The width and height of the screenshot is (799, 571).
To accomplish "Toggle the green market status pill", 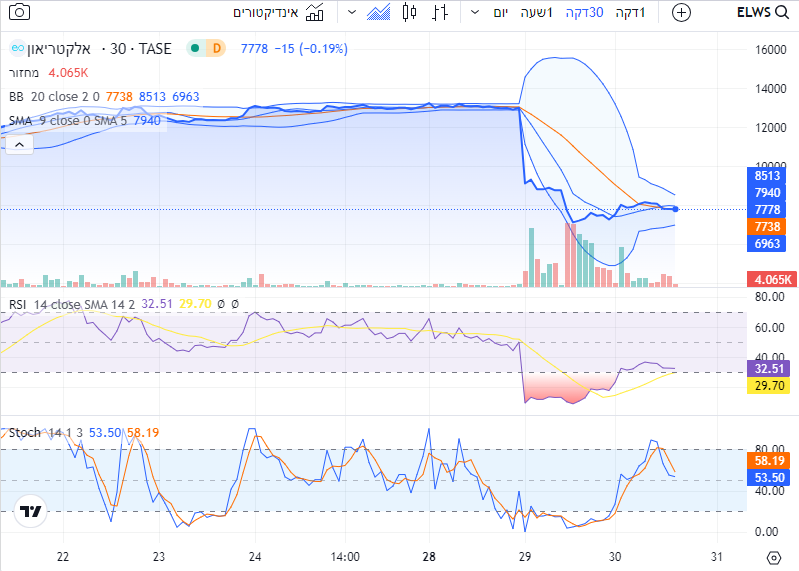I will pyautogui.click(x=195, y=48).
